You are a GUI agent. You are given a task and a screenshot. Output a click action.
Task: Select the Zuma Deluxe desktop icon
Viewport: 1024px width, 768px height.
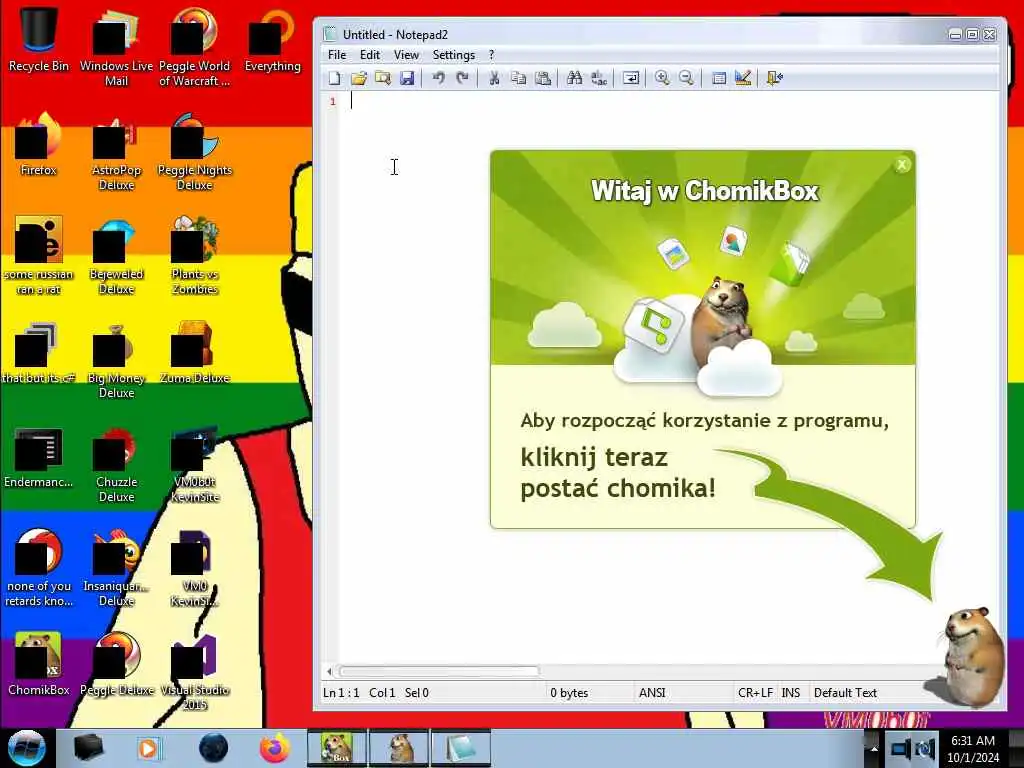tap(195, 351)
